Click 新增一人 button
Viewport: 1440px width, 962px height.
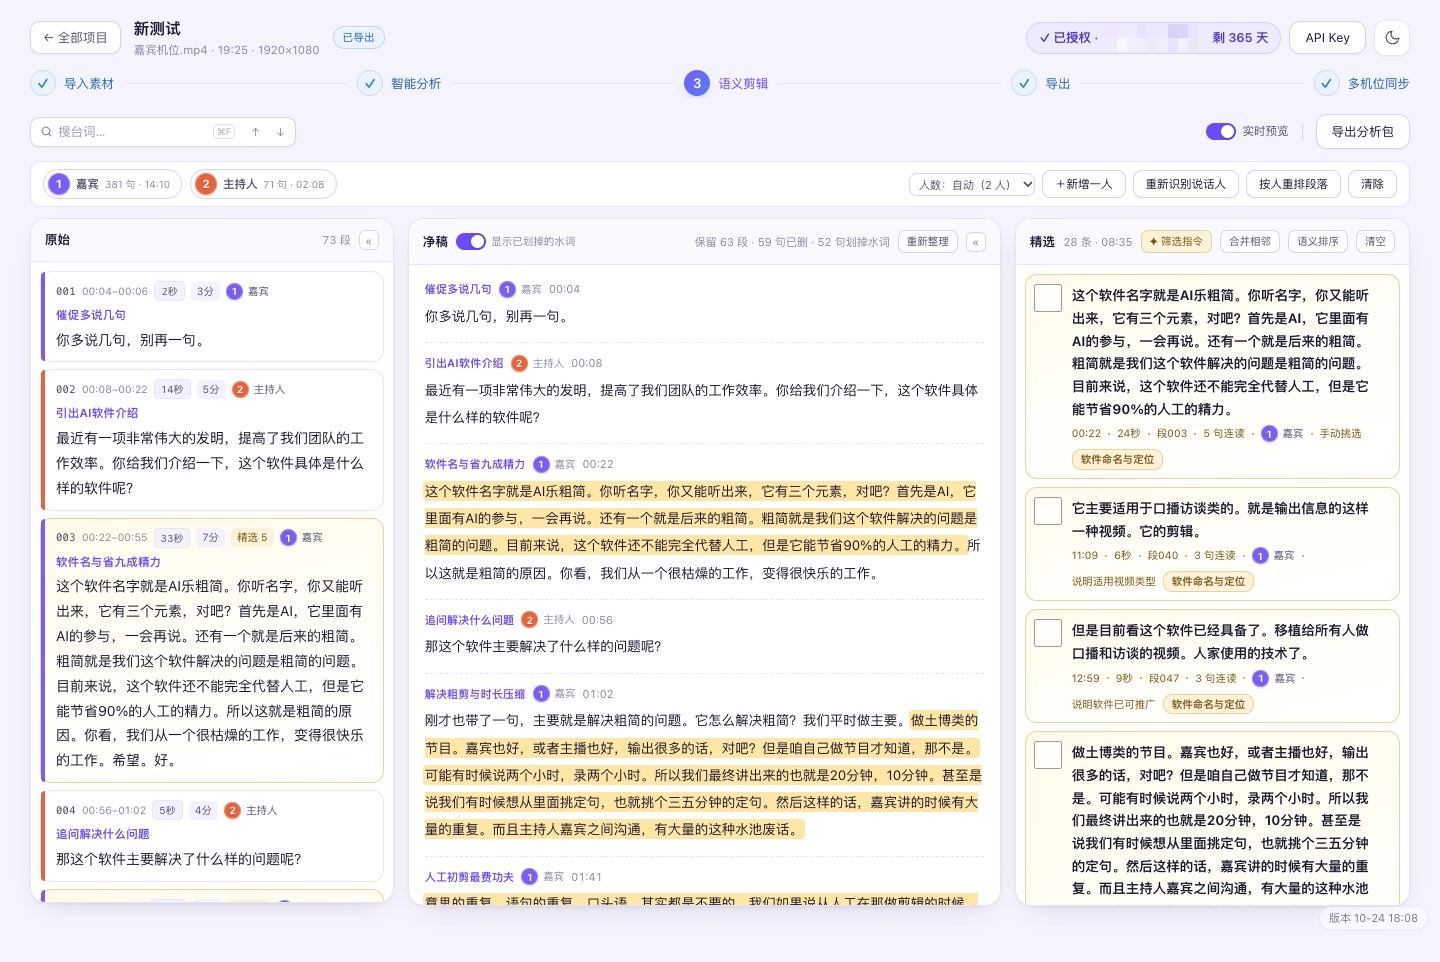(x=1084, y=184)
